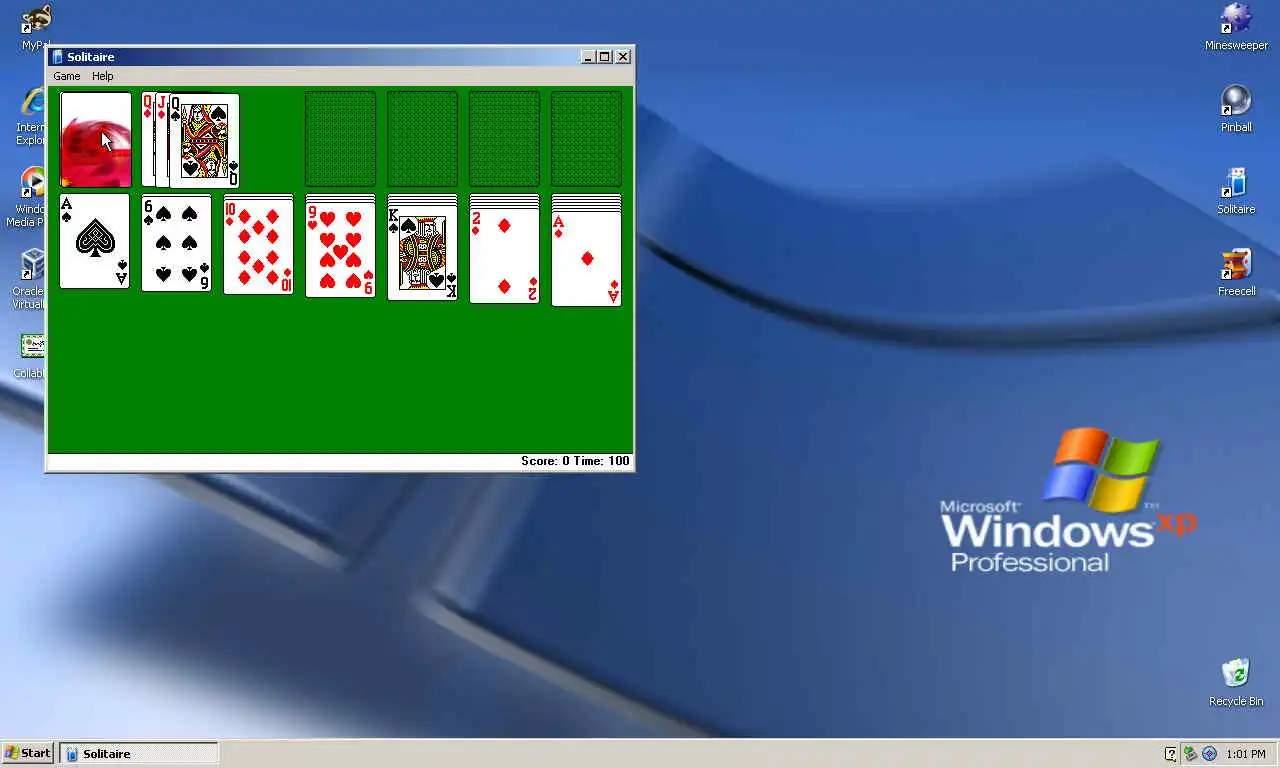Select the 9 of hearts card
Screen dimensions: 1280x768
pyautogui.click(x=341, y=248)
